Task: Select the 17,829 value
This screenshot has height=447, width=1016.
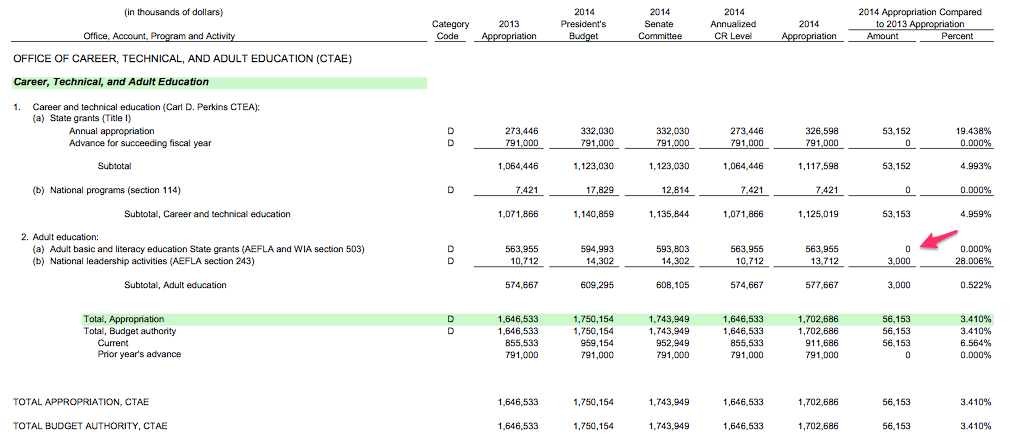Action: tap(599, 190)
